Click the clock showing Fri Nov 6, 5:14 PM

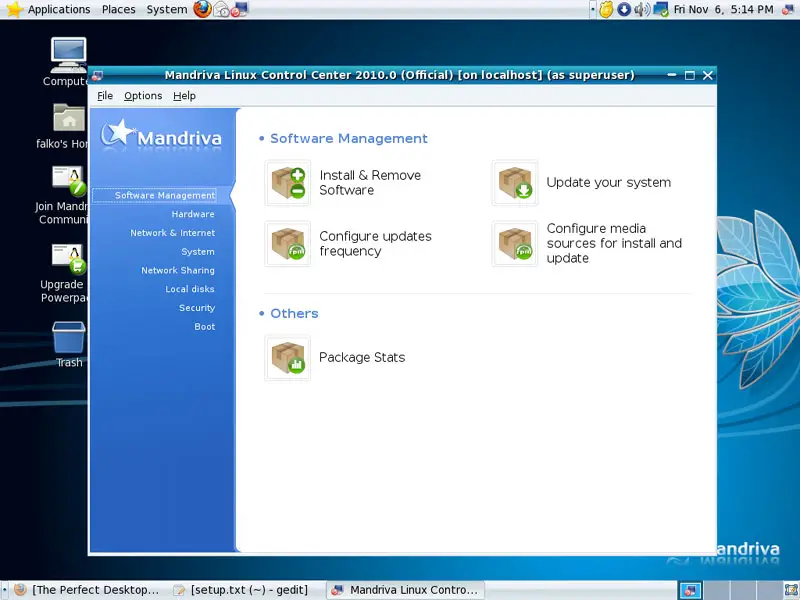pos(723,9)
